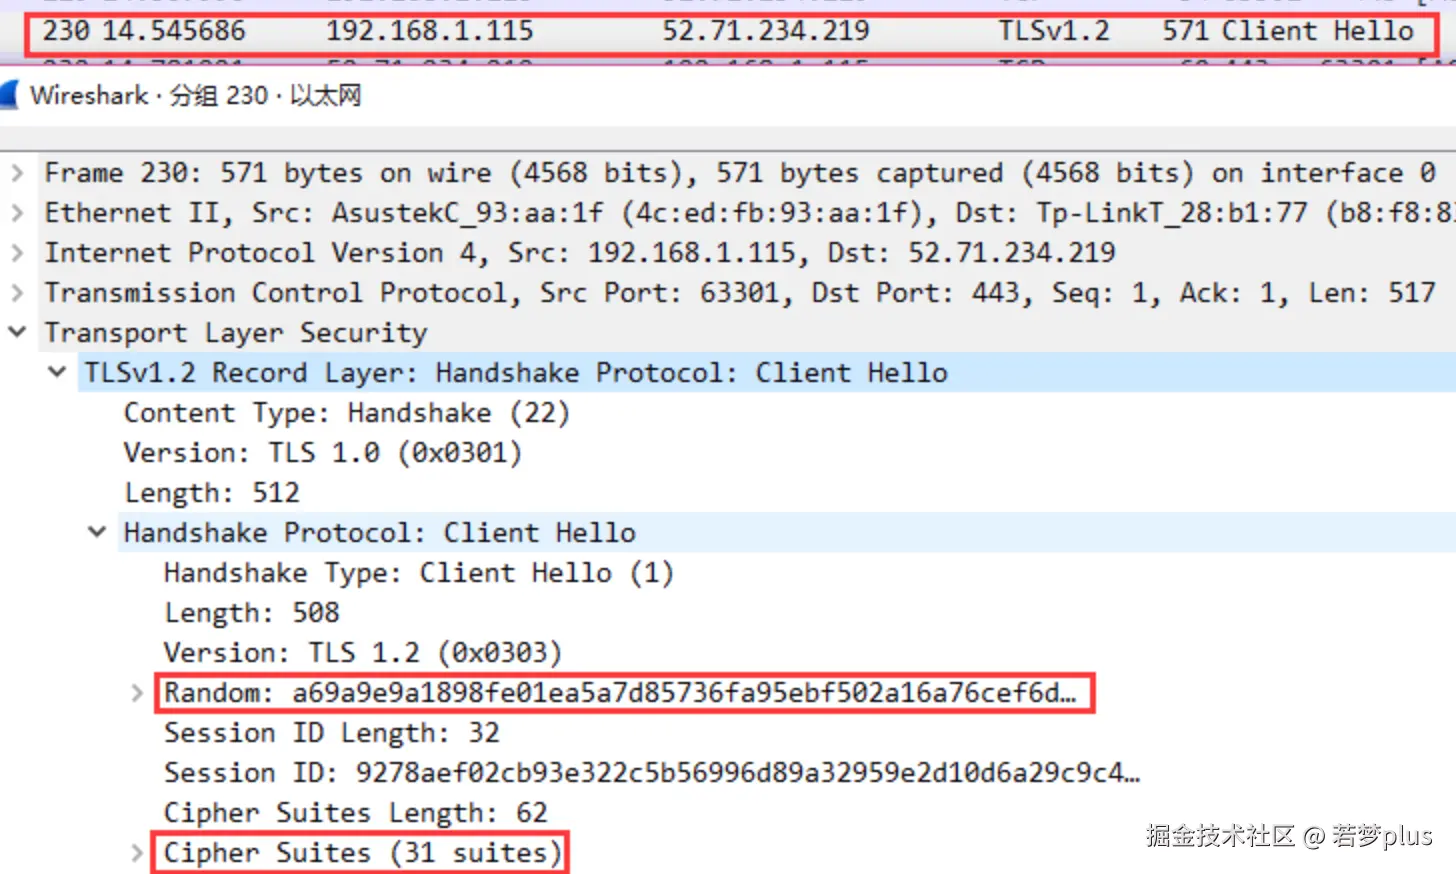1456x874 pixels.
Task: Select Session ID Length: 32 line
Action: 331,733
